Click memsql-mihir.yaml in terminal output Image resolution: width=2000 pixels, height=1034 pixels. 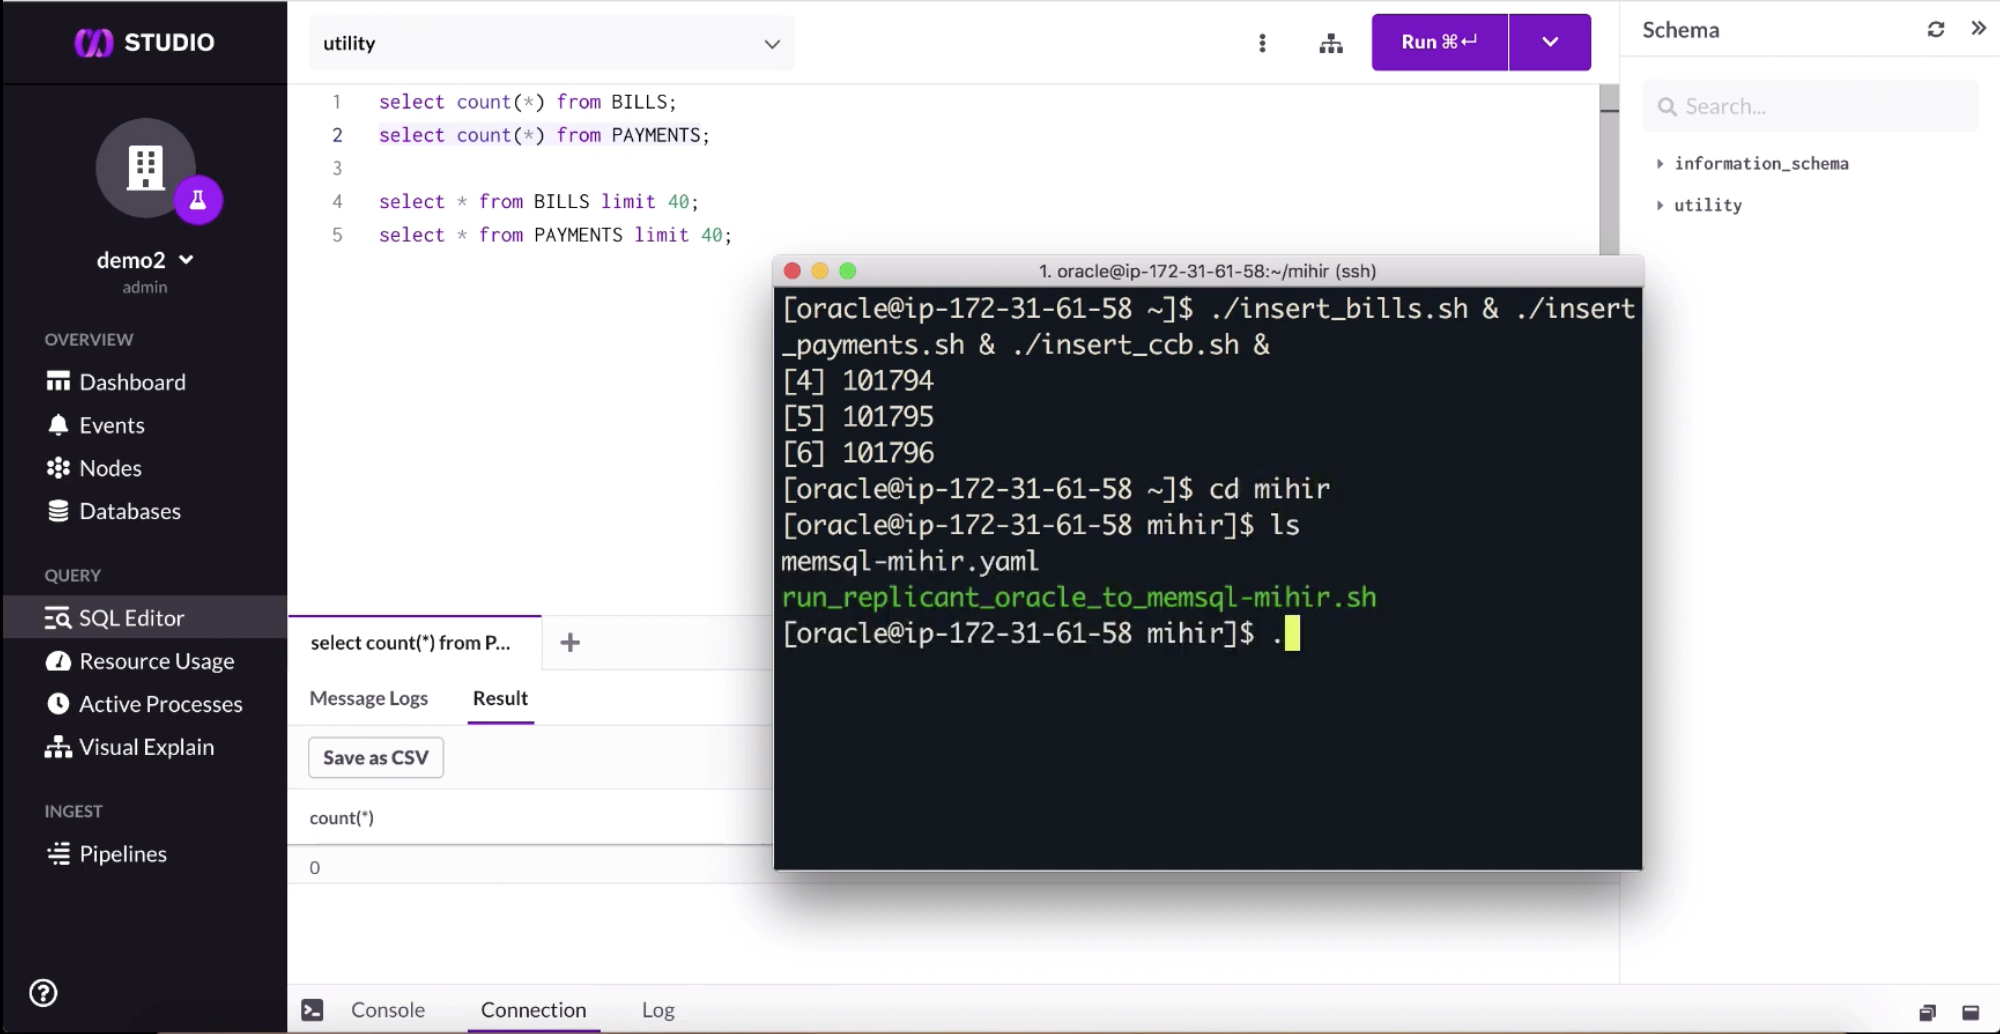tap(910, 561)
